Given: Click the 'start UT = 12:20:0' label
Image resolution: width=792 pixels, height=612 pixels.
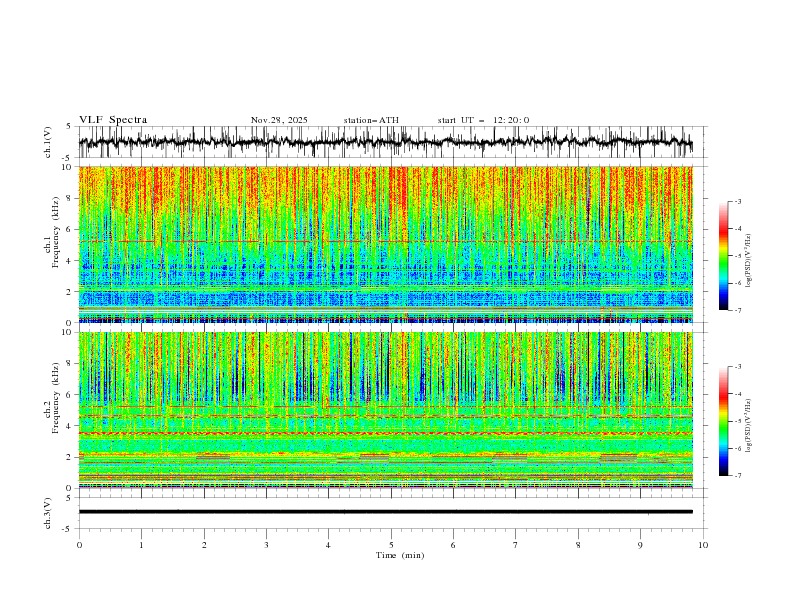Looking at the screenshot, I should [483, 120].
